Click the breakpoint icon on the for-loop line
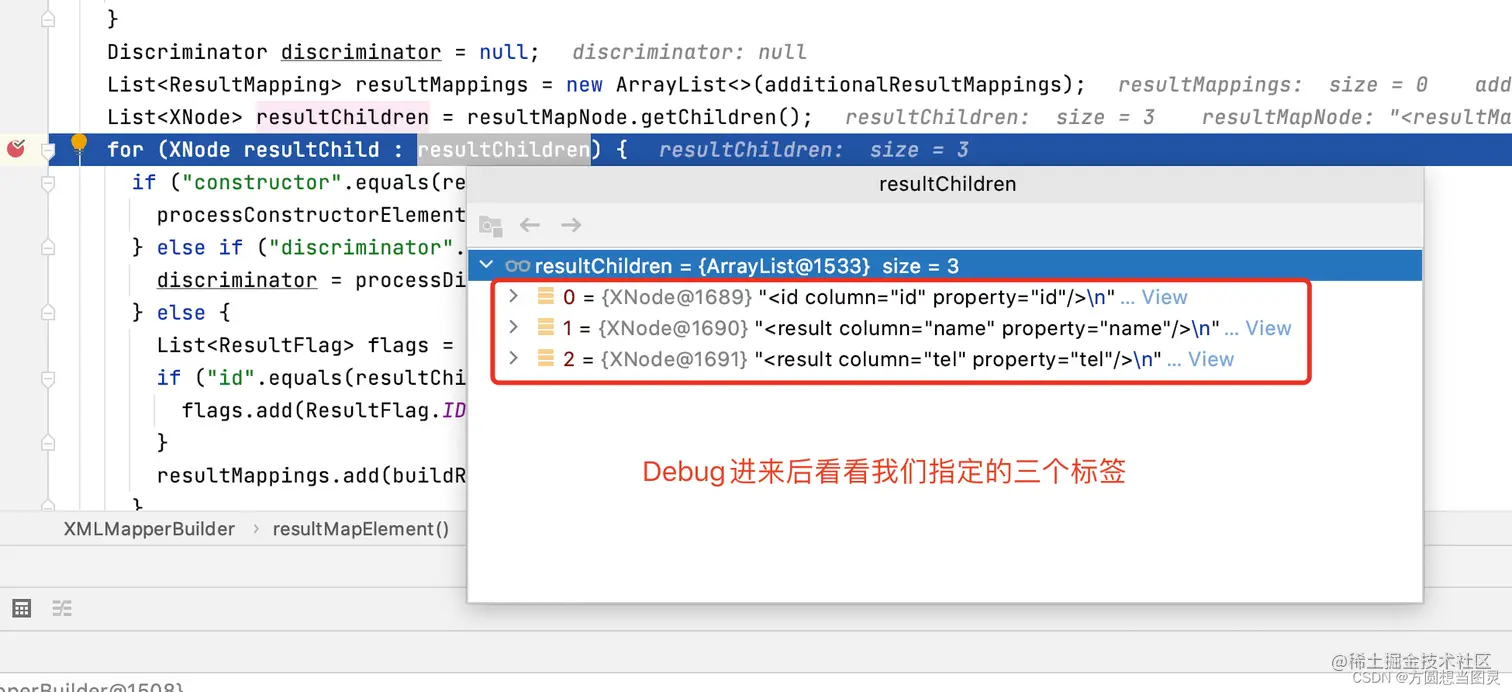Image resolution: width=1512 pixels, height=692 pixels. pyautogui.click(x=15, y=149)
